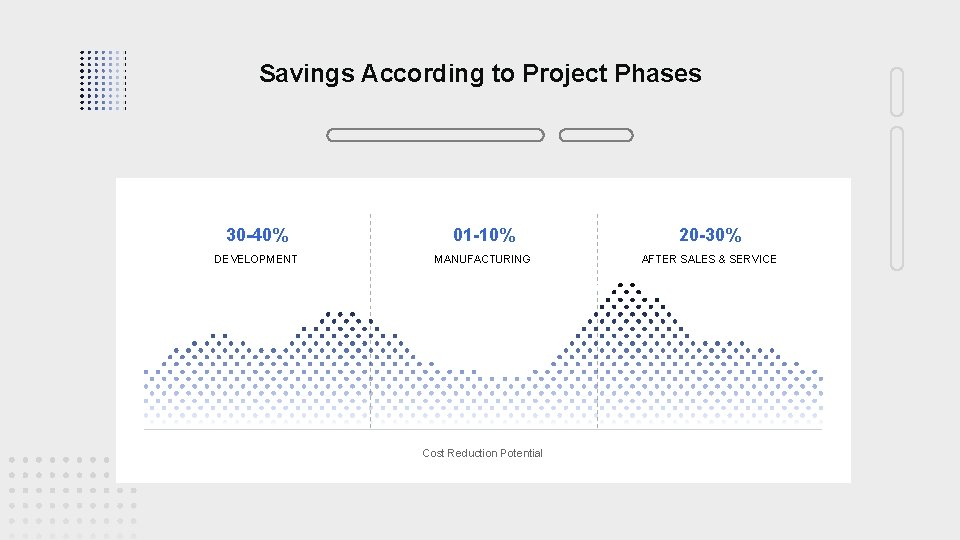This screenshot has width=960, height=540.
Task: Select the AFTER SALES & SERVICE label
Action: click(709, 259)
